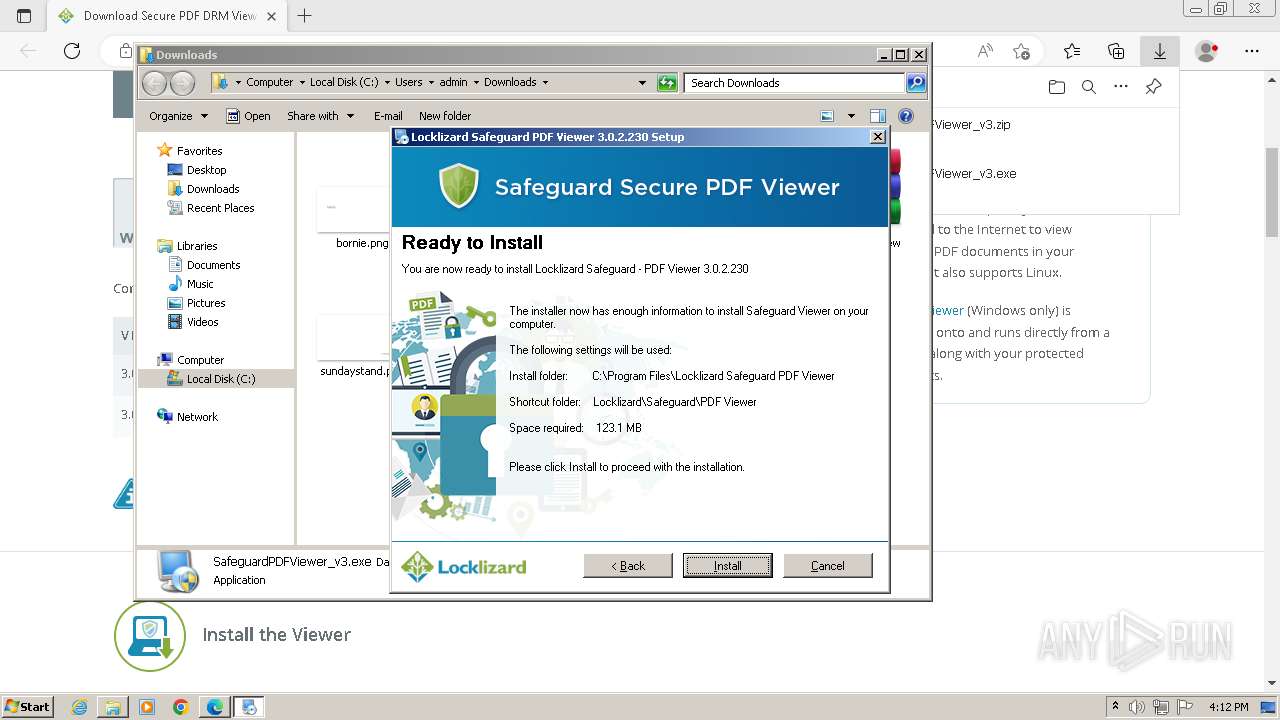This screenshot has height=720, width=1280.
Task: Open the view options dropdown arrow
Action: pyautogui.click(x=851, y=116)
